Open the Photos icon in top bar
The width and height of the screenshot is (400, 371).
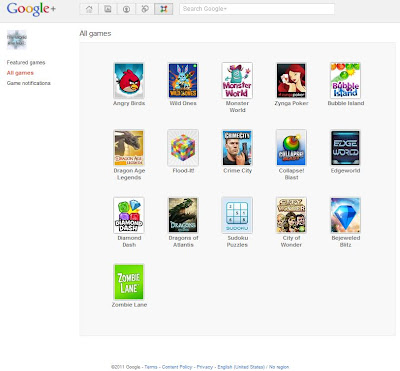click(x=108, y=9)
